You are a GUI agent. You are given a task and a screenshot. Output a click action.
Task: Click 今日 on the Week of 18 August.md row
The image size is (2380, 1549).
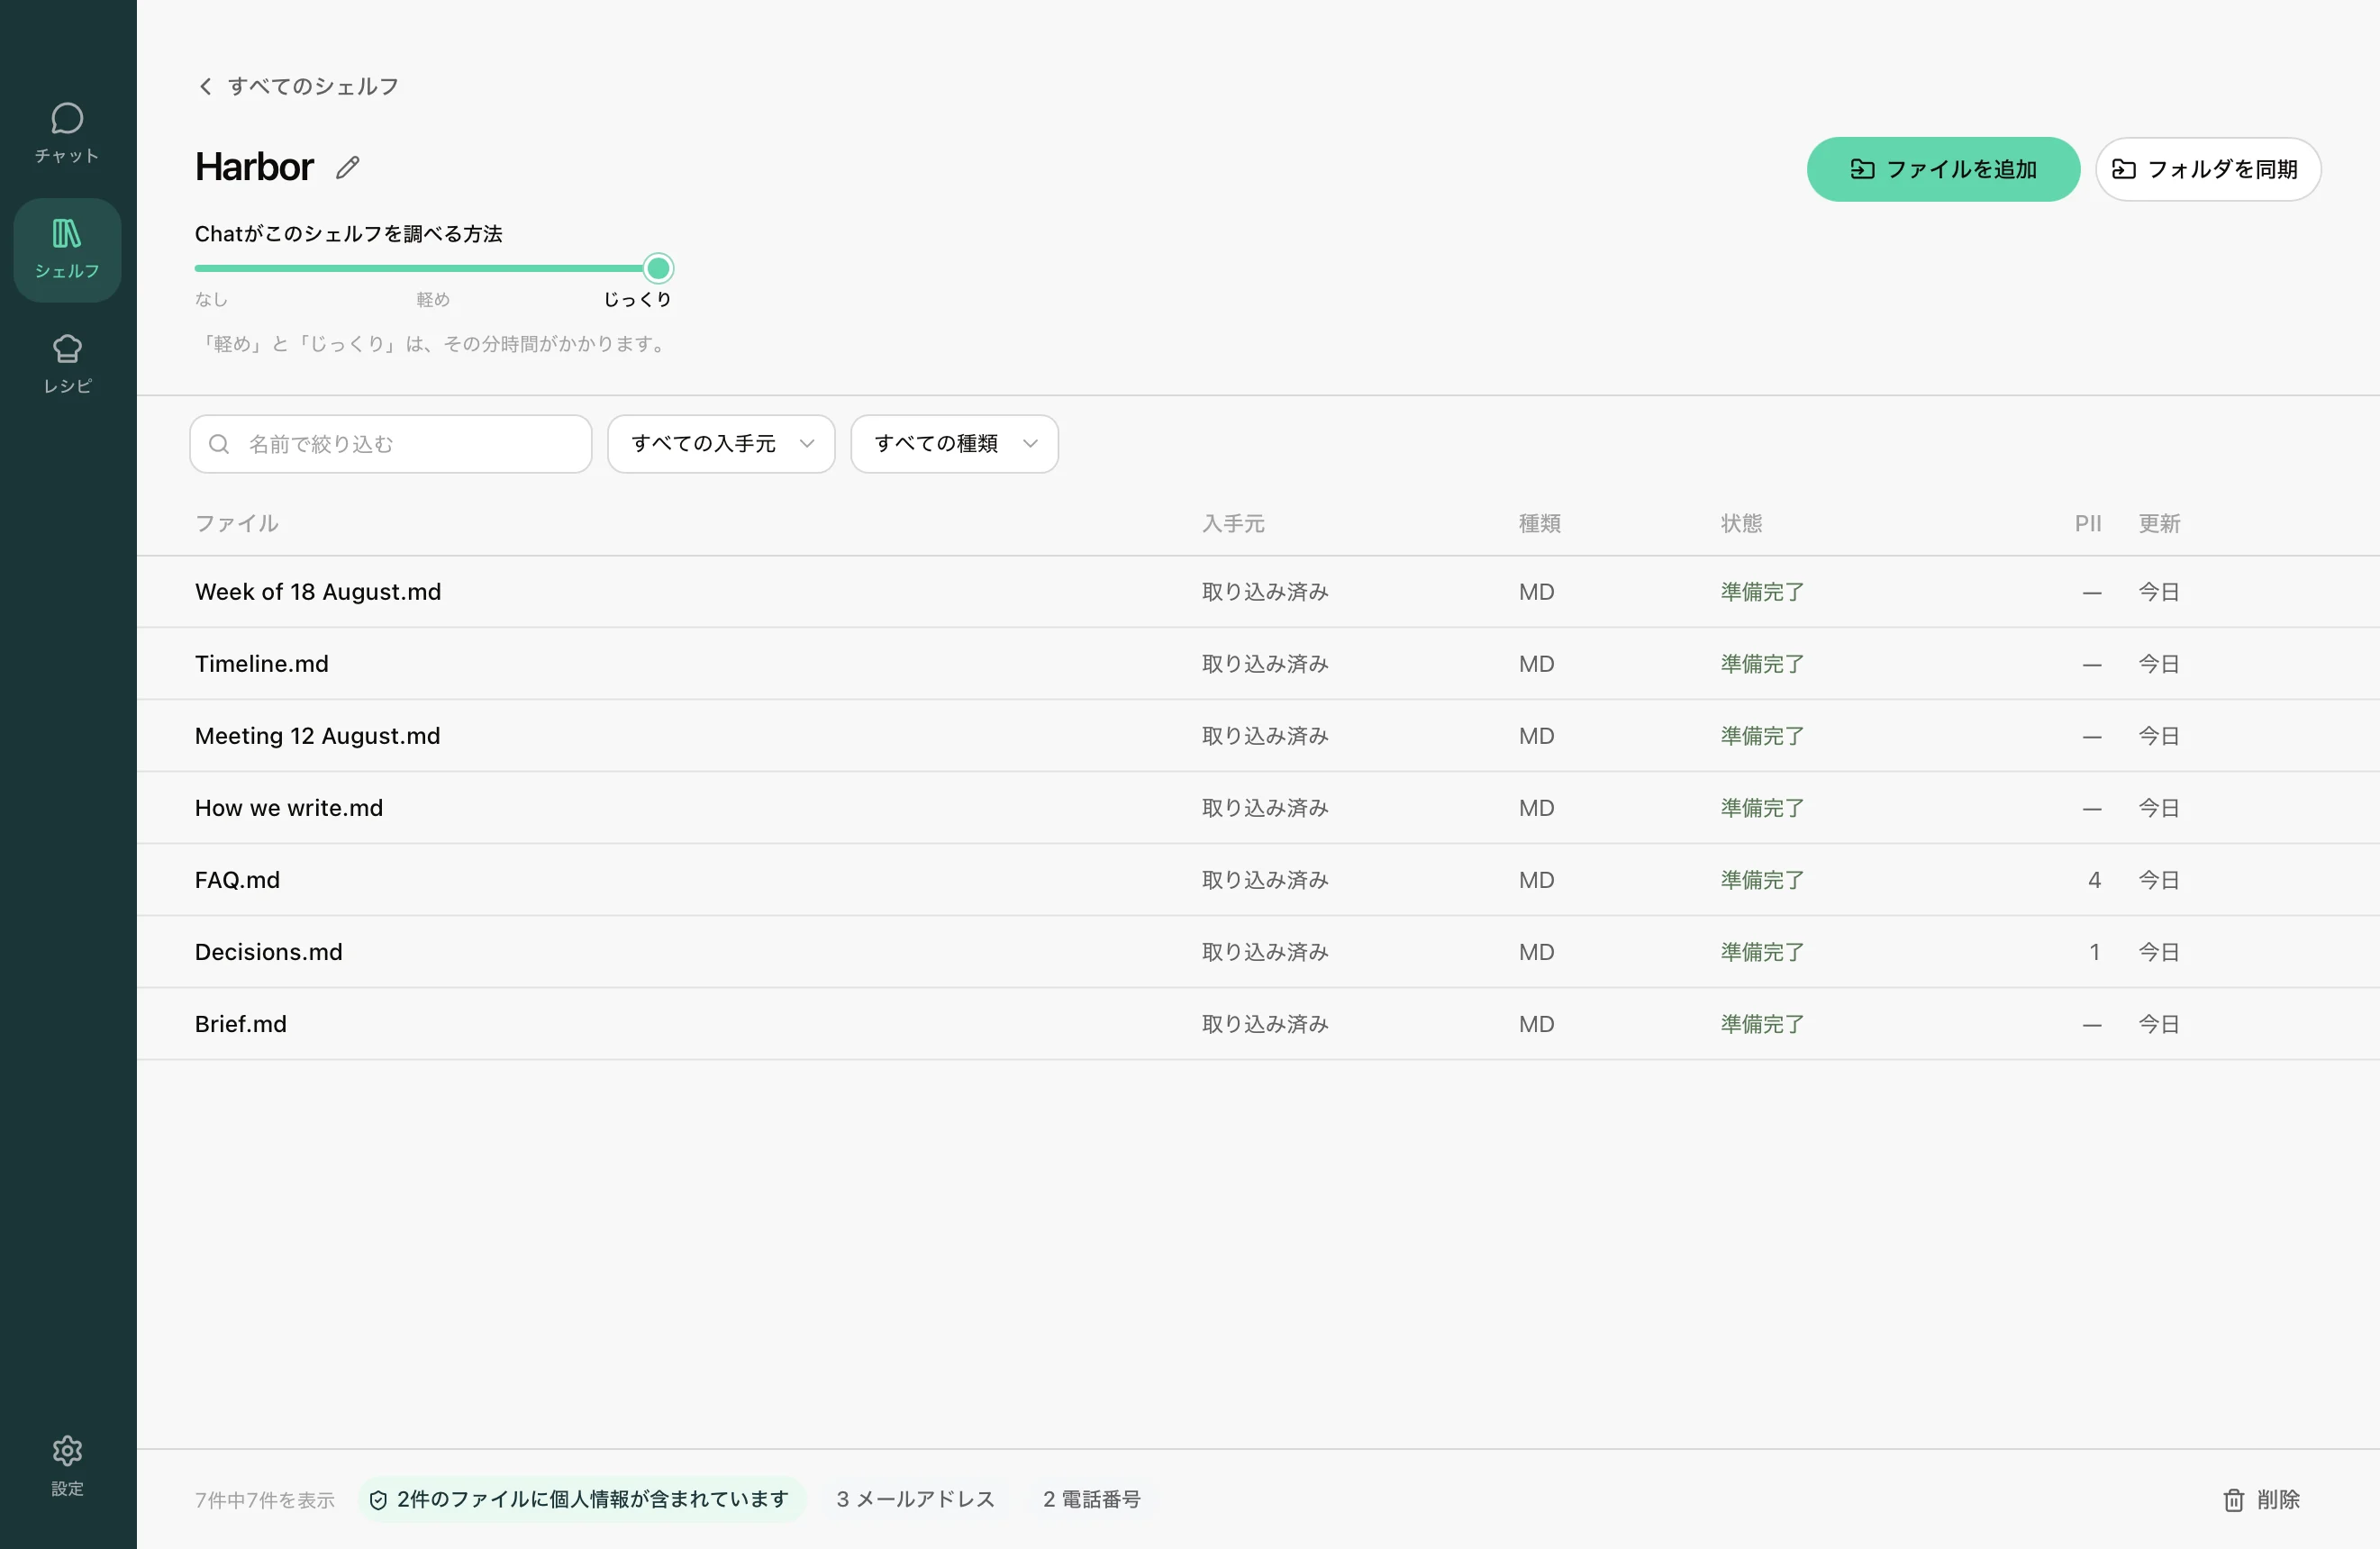[2158, 591]
